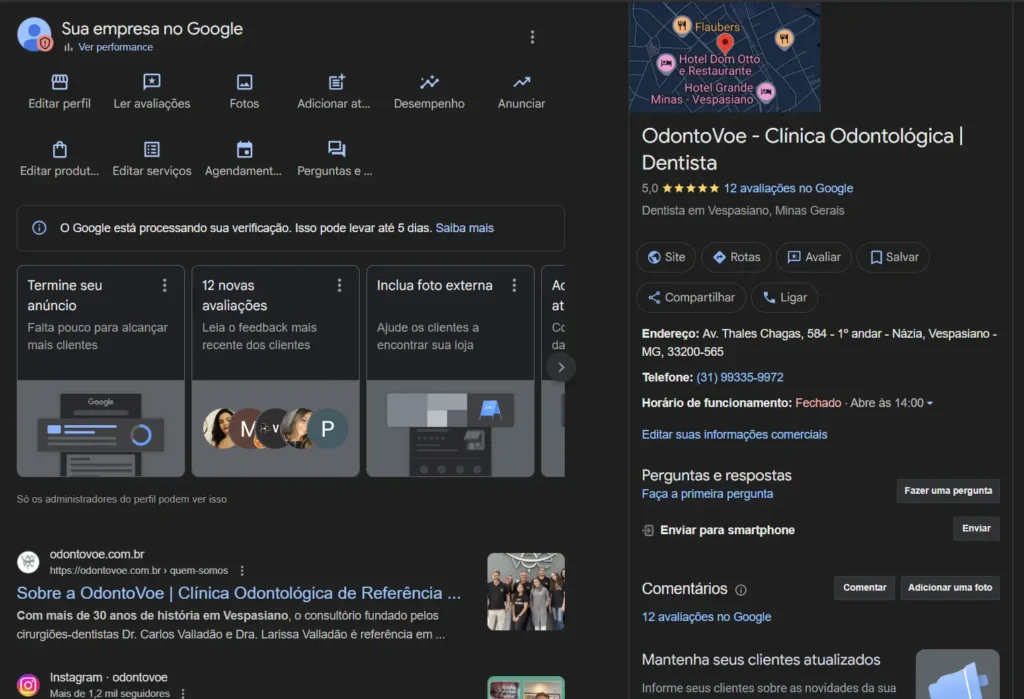Click the megaphone illustration thumbnail
The image size is (1024, 699).
pos(957,674)
